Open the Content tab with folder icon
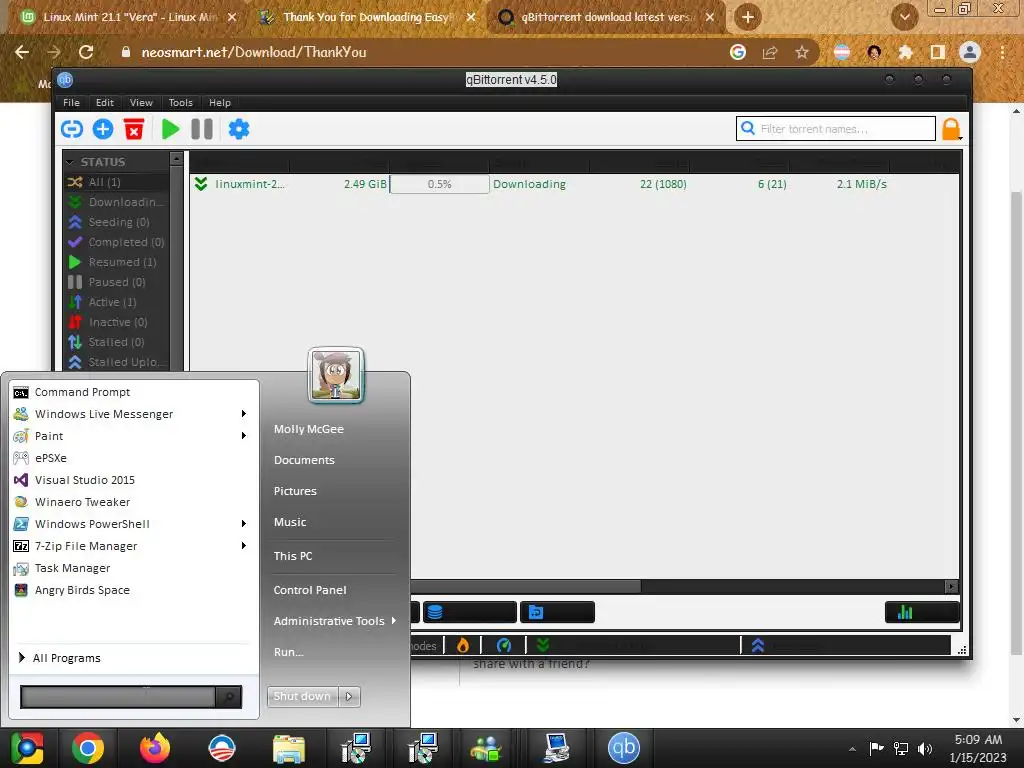The width and height of the screenshot is (1024, 768). [x=557, y=612]
